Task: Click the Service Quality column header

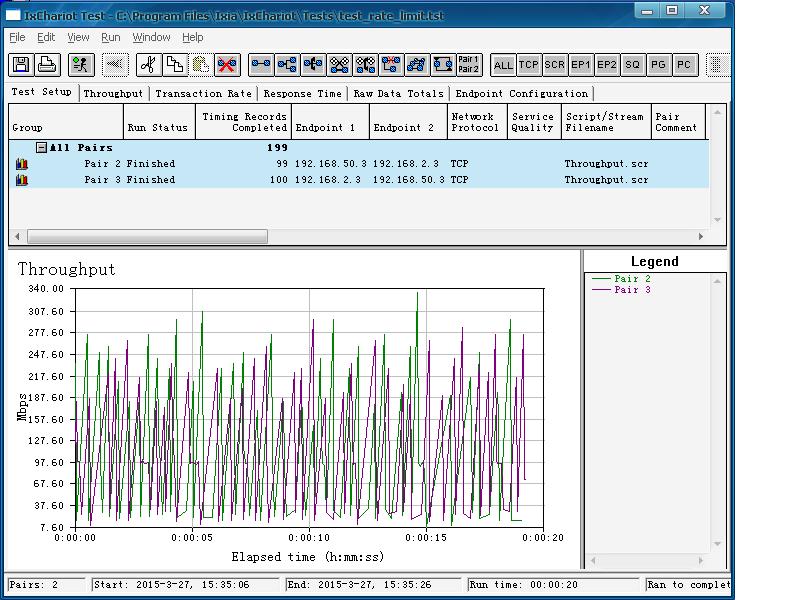Action: click(x=534, y=121)
